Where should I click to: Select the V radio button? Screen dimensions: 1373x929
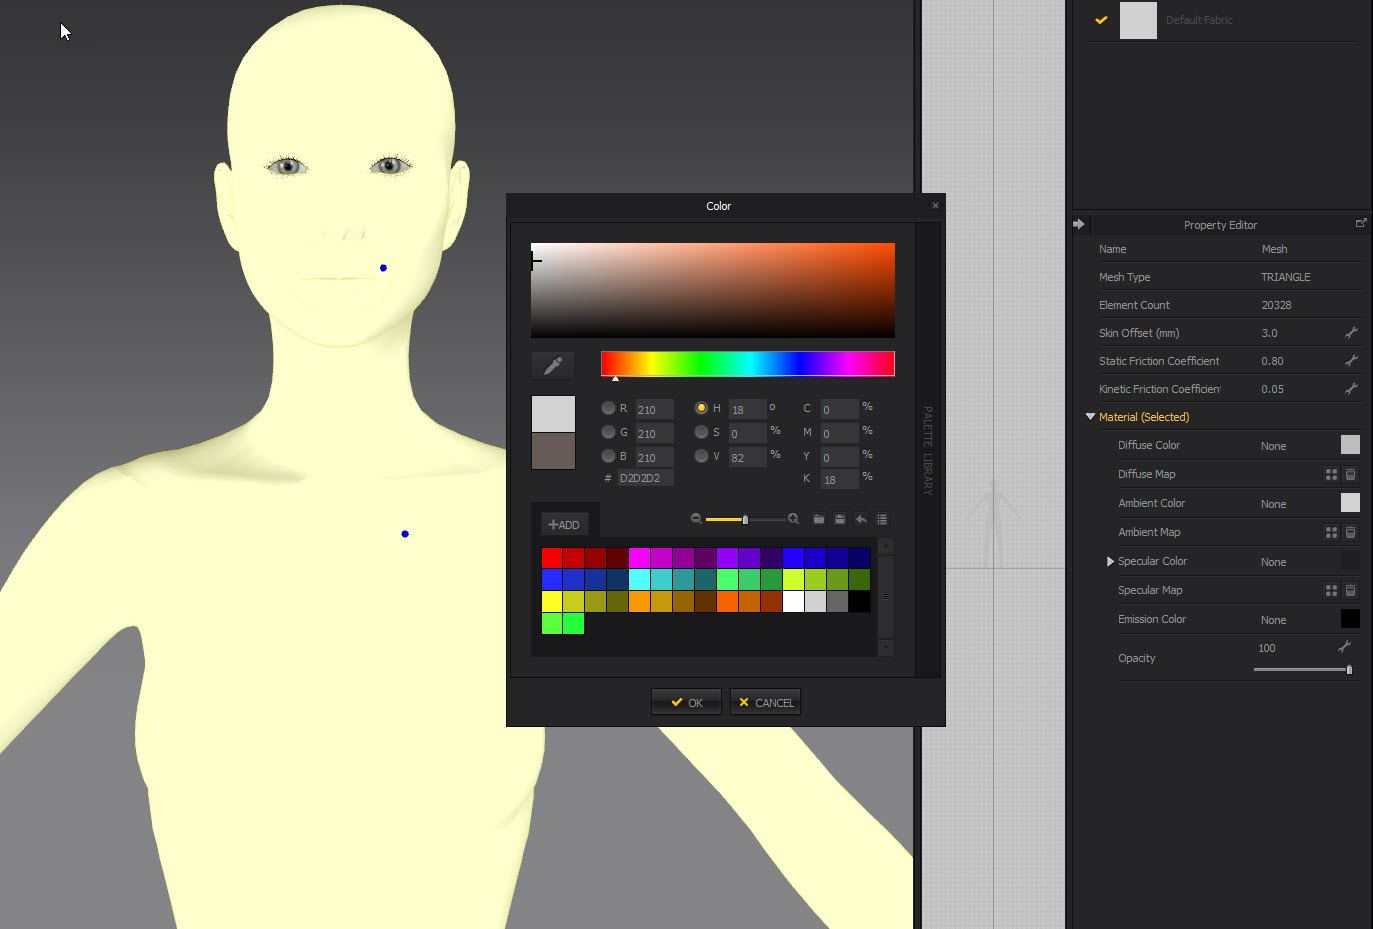701,456
